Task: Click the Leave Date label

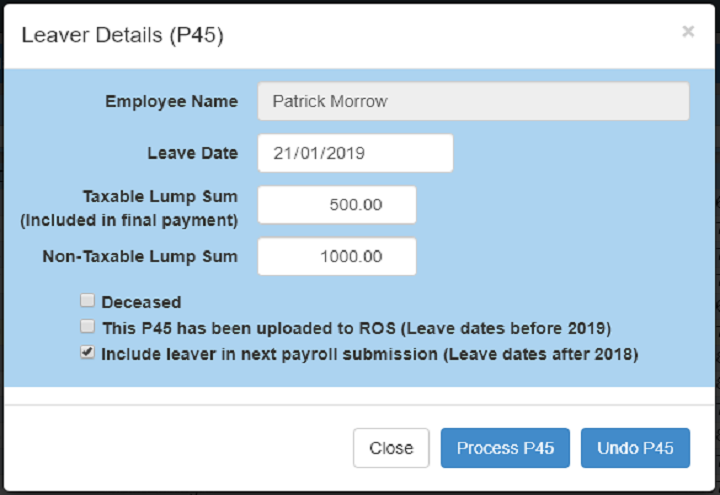Action: click(x=192, y=153)
